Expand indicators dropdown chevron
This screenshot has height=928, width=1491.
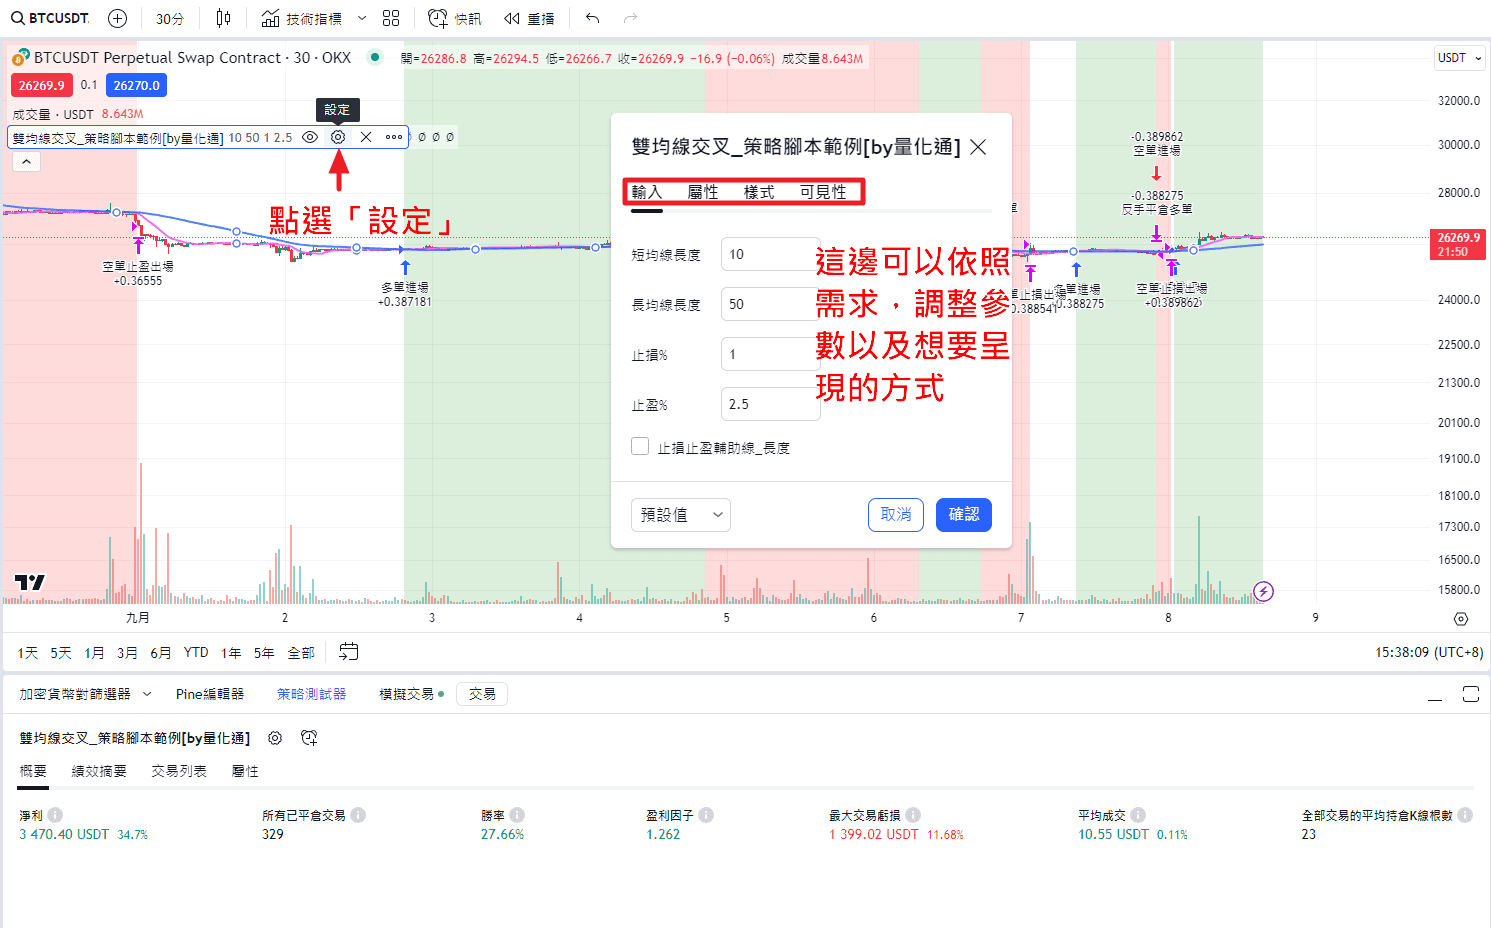(362, 18)
